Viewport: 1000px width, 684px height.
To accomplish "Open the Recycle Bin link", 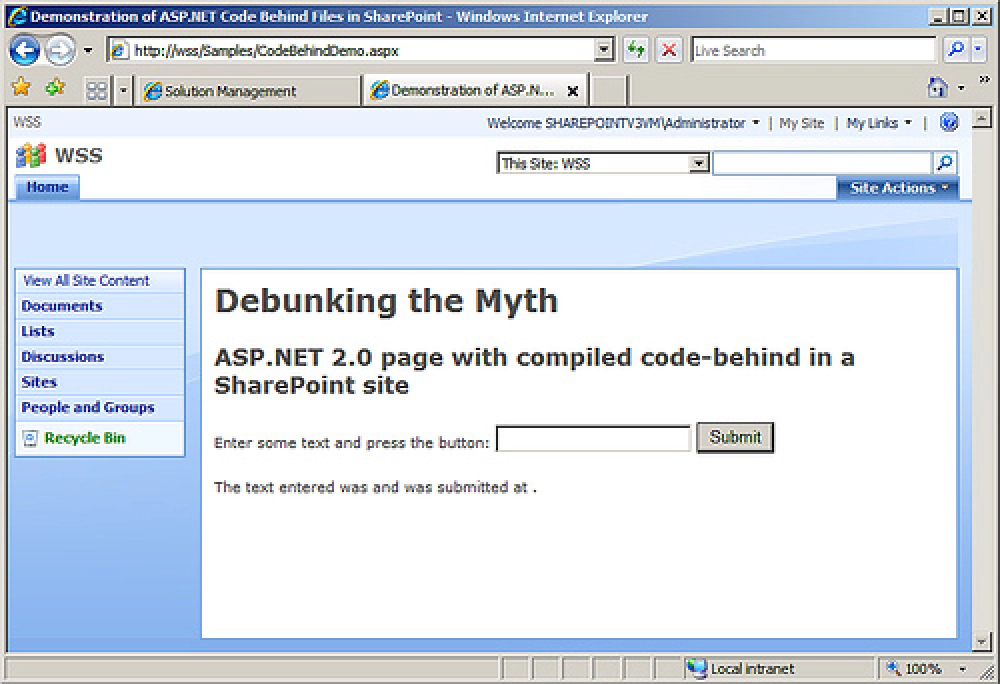I will pos(85,437).
